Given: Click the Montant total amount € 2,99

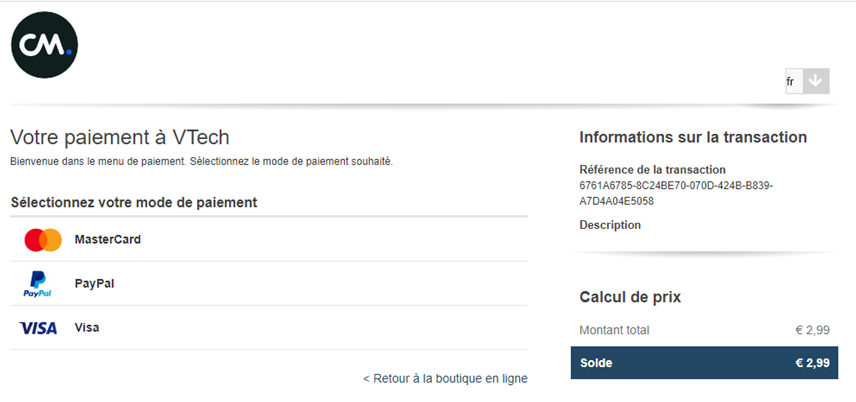Looking at the screenshot, I should pos(813,330).
